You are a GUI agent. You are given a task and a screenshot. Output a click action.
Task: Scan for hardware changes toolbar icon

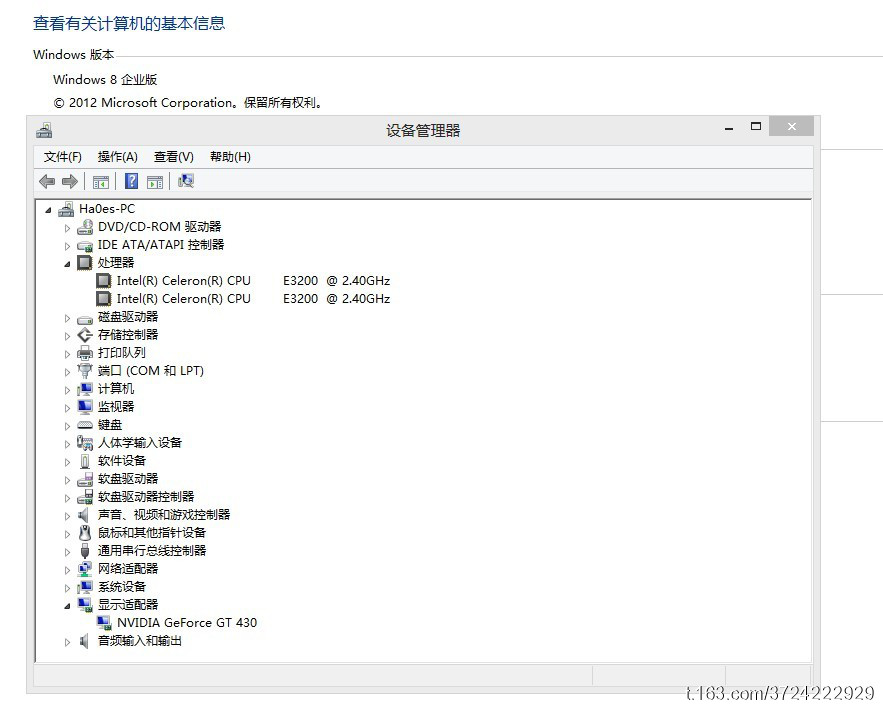(x=186, y=181)
